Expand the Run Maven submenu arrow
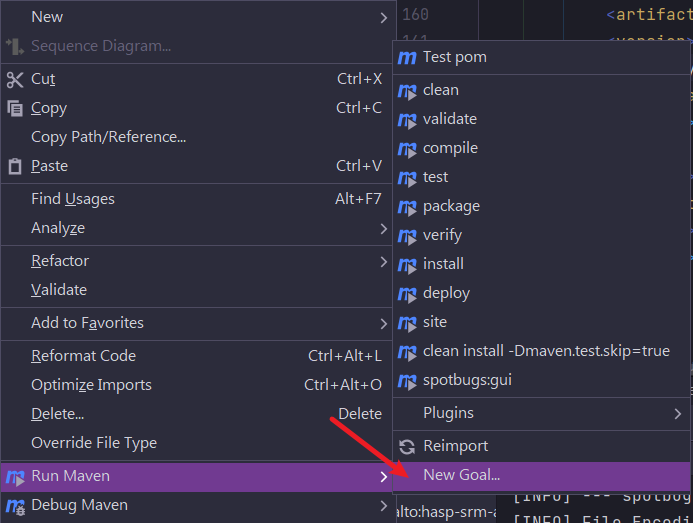The image size is (693, 523). point(384,477)
